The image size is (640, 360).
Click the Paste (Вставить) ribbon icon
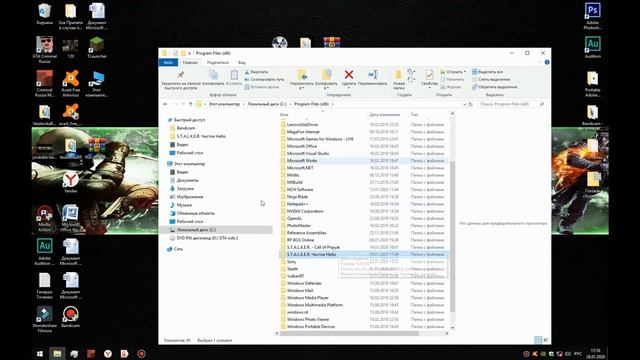[234, 75]
